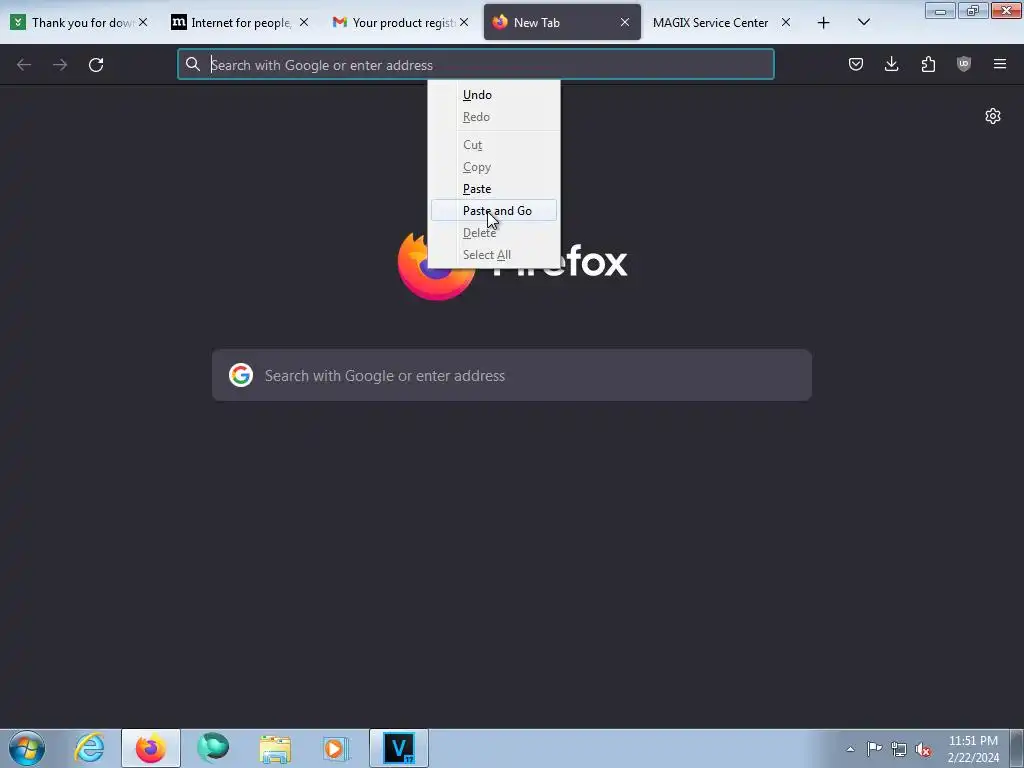Image resolution: width=1024 pixels, height=768 pixels.
Task: Choose Paste and Go in context menu
Action: coord(494,210)
